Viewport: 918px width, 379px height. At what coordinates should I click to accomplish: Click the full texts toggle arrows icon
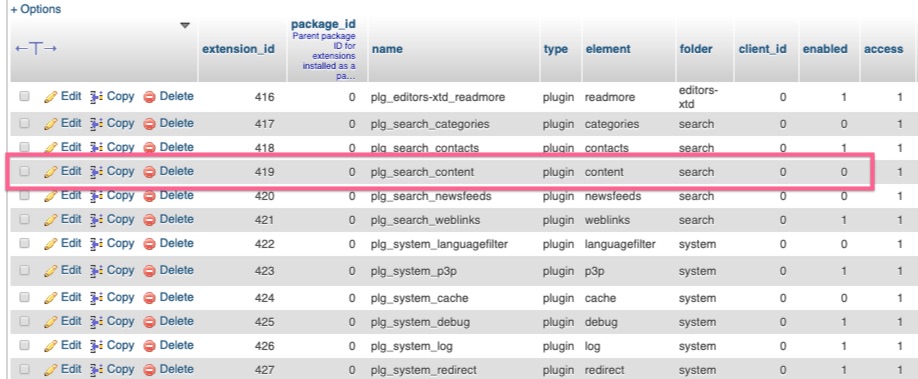36,49
